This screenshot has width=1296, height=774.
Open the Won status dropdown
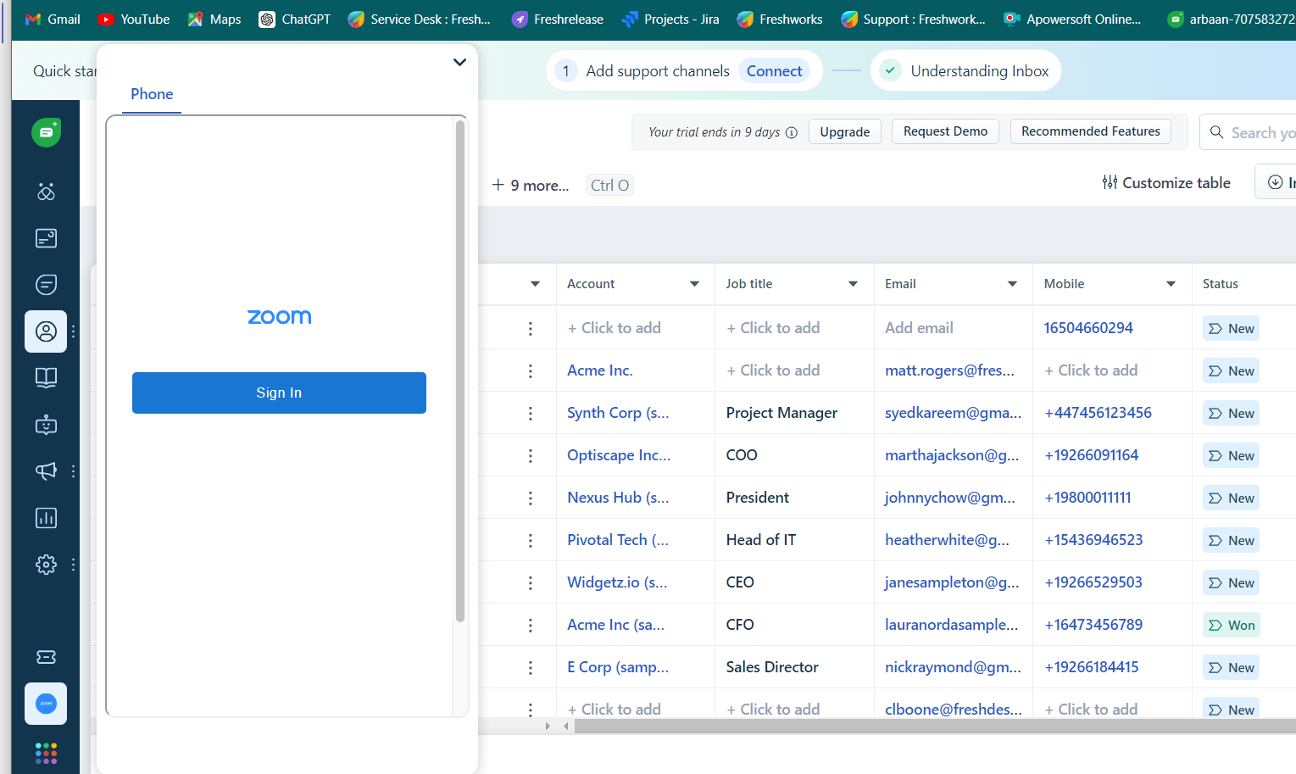[1231, 625]
